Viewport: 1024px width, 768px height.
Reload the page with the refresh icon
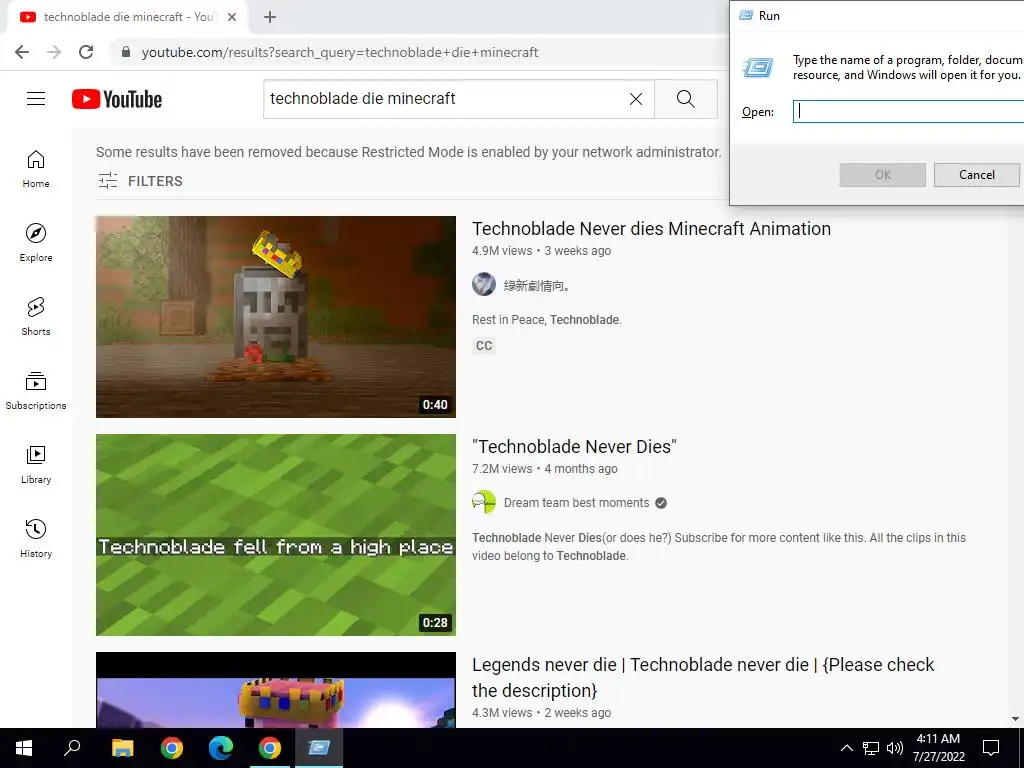86,52
